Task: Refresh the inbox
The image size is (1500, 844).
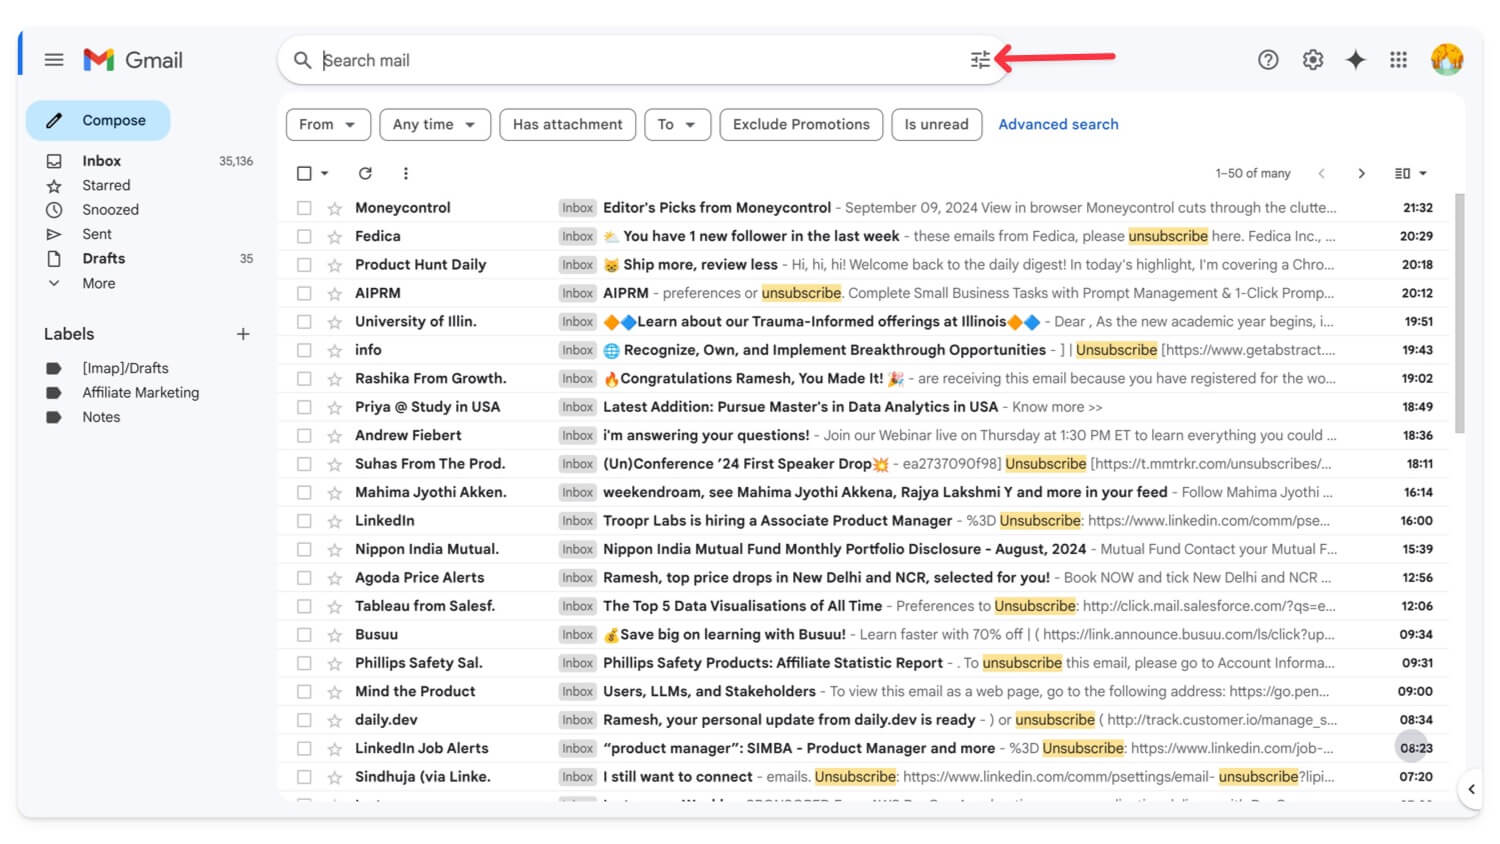Action: pos(365,173)
